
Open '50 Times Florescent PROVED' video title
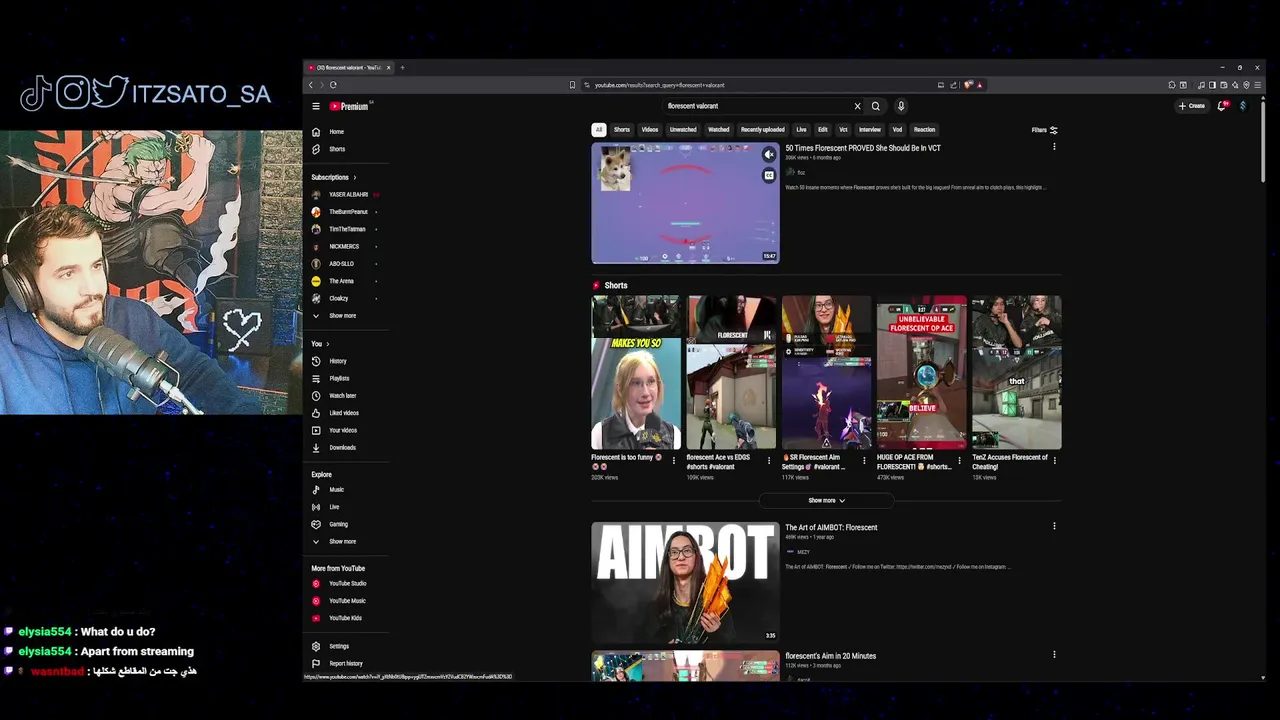click(x=863, y=148)
